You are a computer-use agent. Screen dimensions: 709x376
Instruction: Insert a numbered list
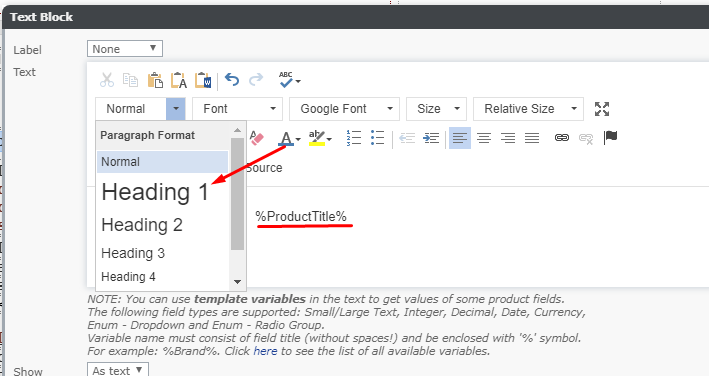[x=354, y=138]
